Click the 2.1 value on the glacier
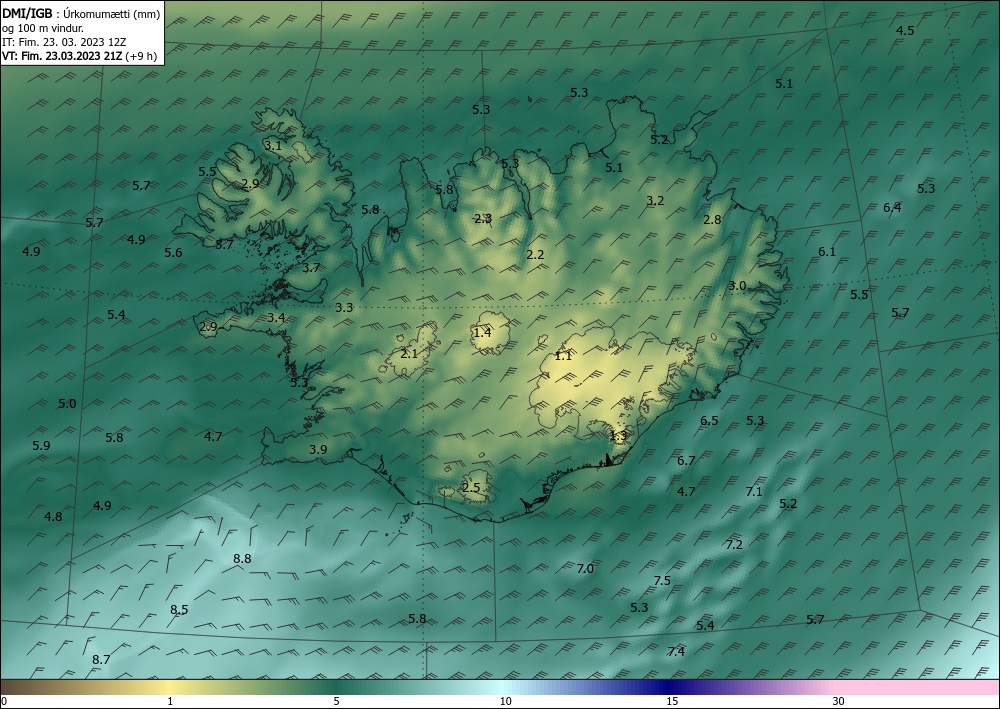 [x=409, y=353]
